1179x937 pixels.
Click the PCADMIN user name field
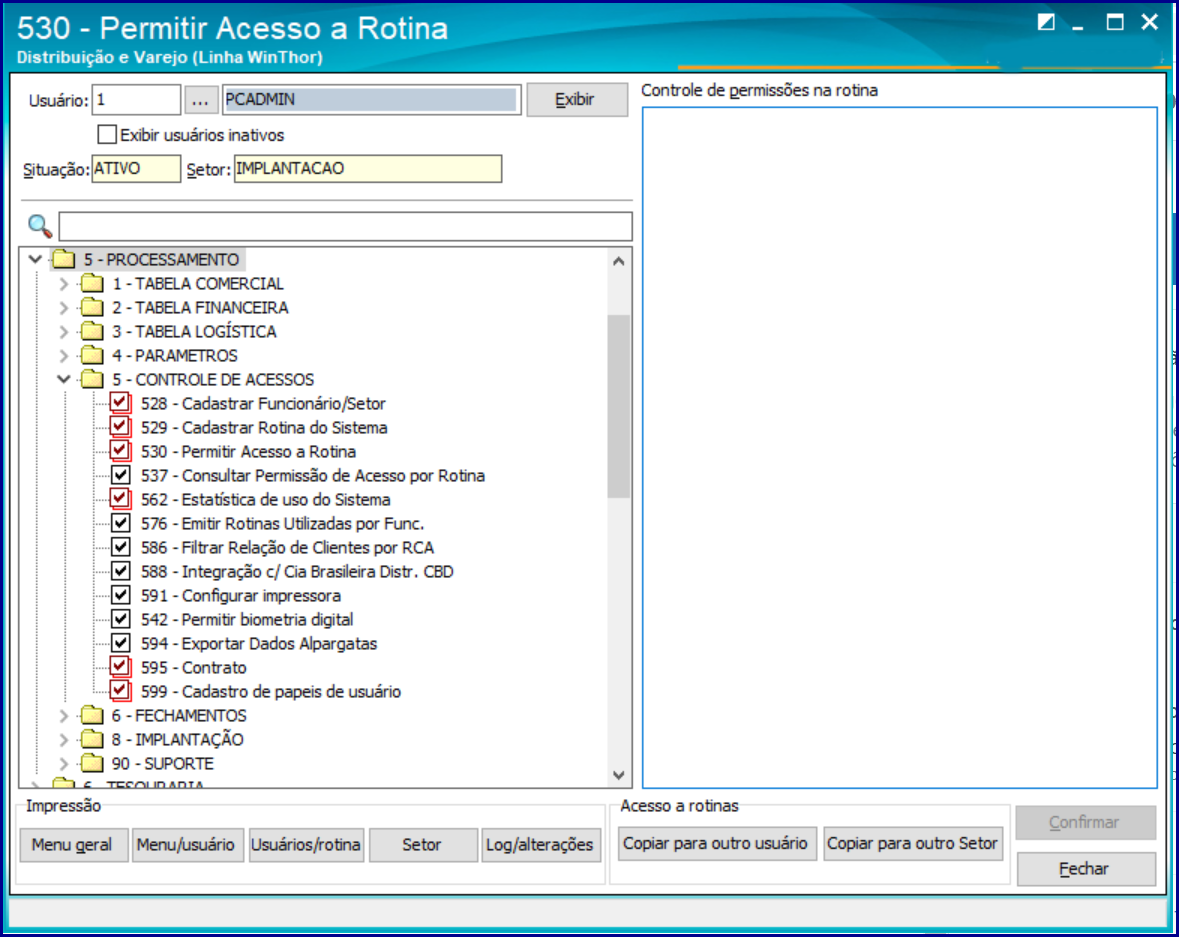pos(371,99)
